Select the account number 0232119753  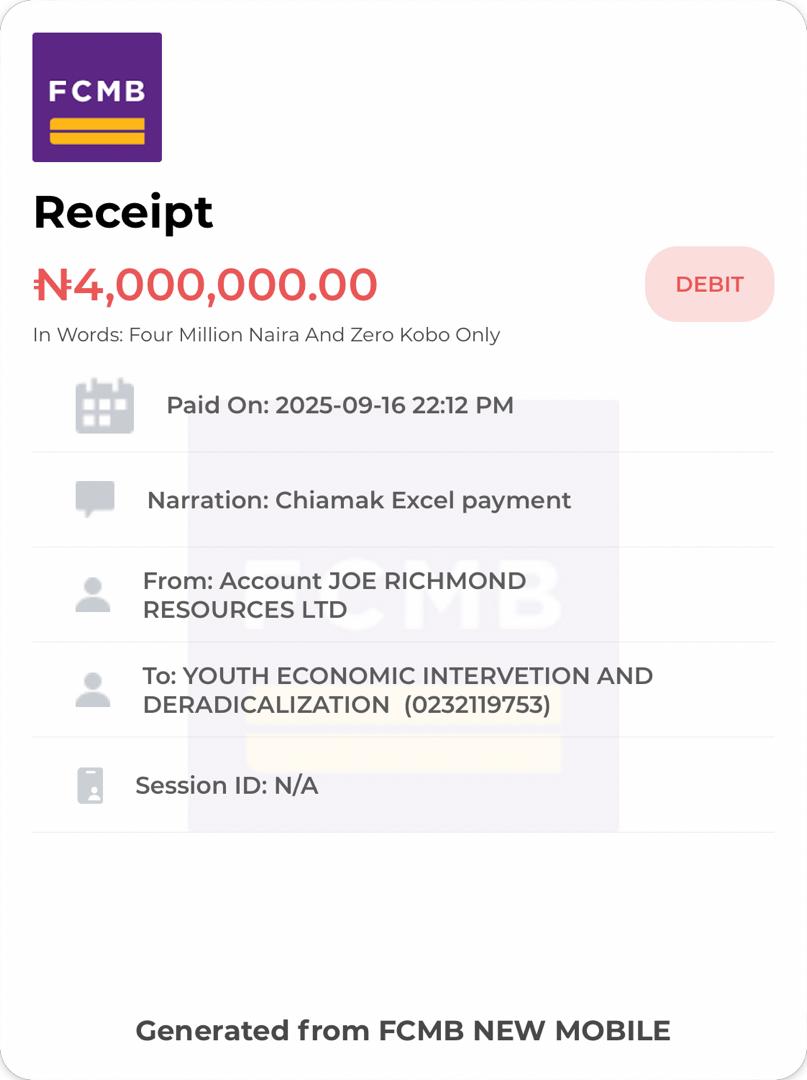coord(477,705)
